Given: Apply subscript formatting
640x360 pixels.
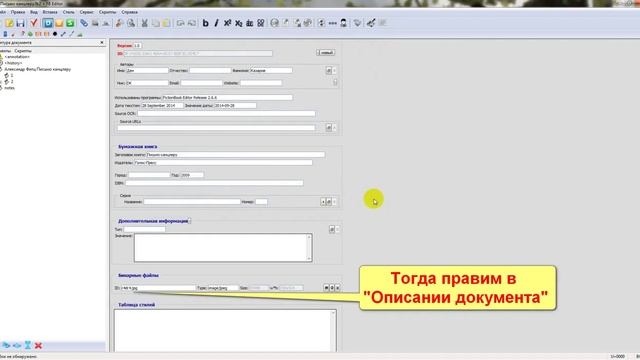Looking at the screenshot, I should click(x=238, y=23).
